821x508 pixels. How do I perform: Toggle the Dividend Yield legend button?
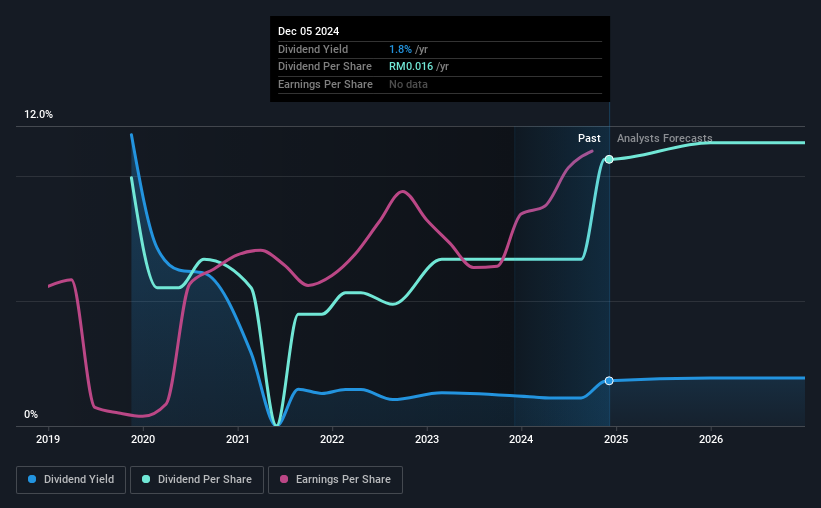coord(71,480)
